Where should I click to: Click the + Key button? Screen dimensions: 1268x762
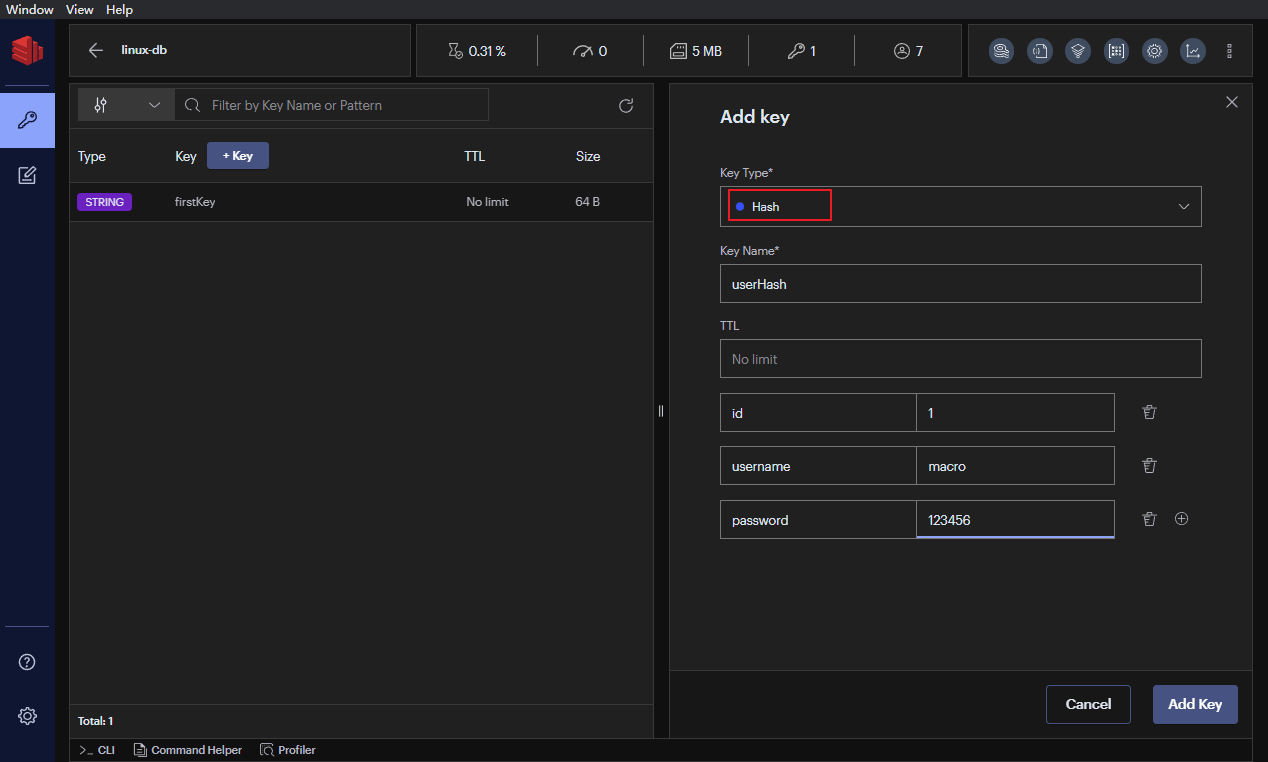(238, 156)
